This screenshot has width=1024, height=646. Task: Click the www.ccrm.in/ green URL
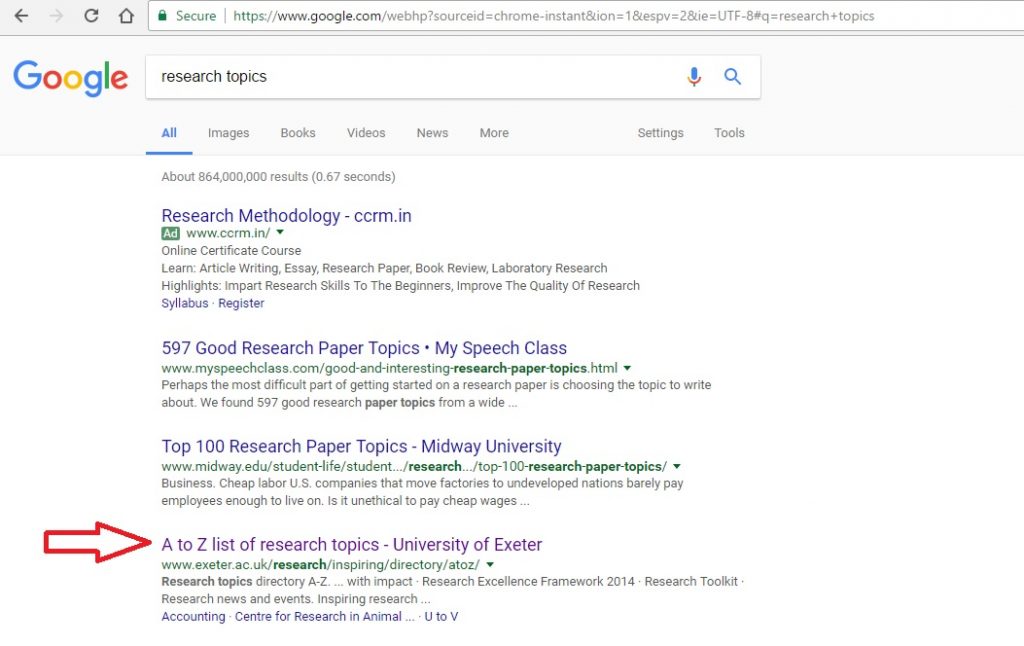[228, 233]
